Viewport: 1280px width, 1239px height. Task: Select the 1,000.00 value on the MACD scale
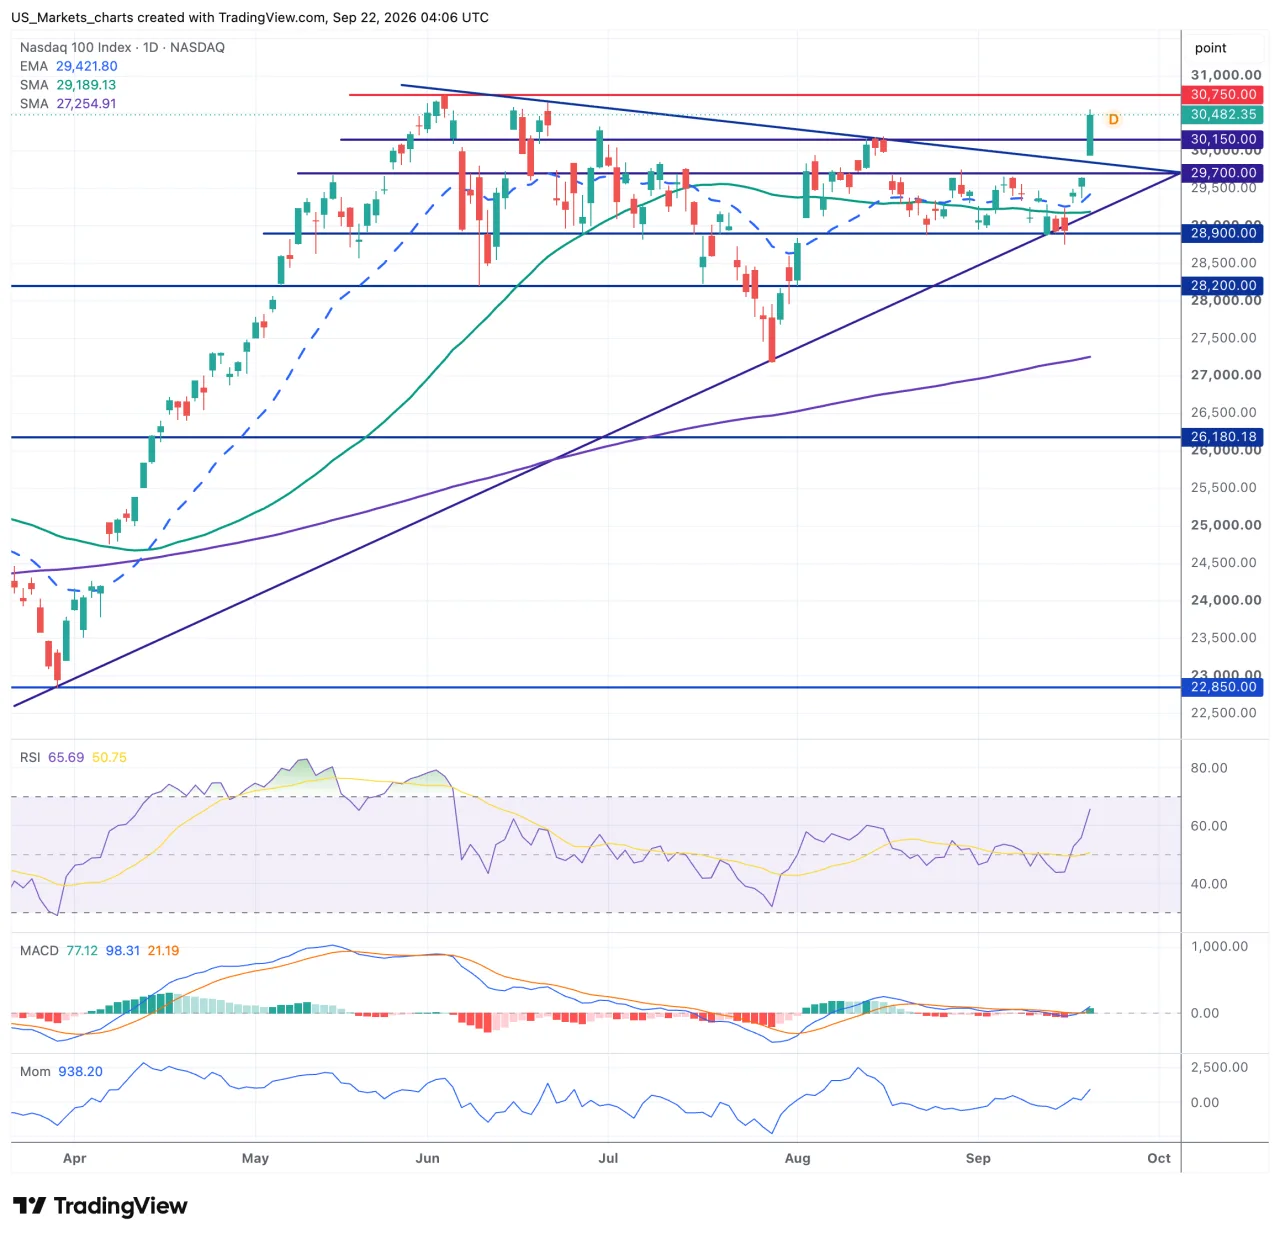(1219, 947)
